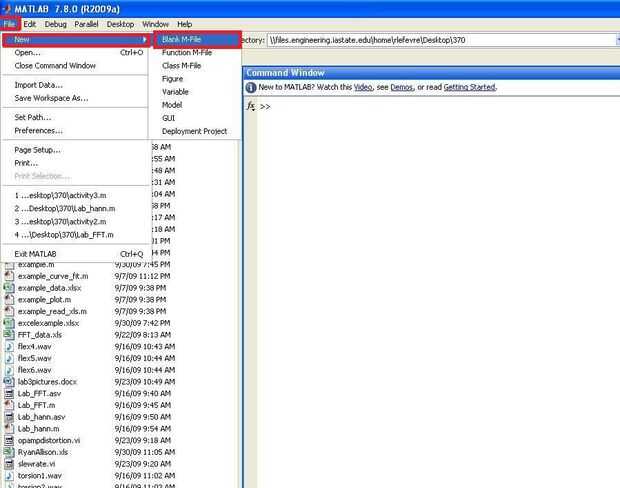Click the Command Window title bar
Image resolution: width=620 pixels, height=488 pixels.
[x=431, y=73]
